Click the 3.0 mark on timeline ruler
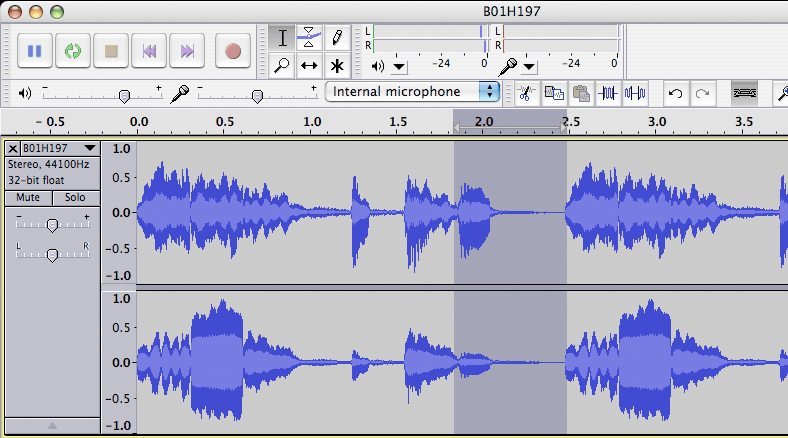 [x=657, y=122]
